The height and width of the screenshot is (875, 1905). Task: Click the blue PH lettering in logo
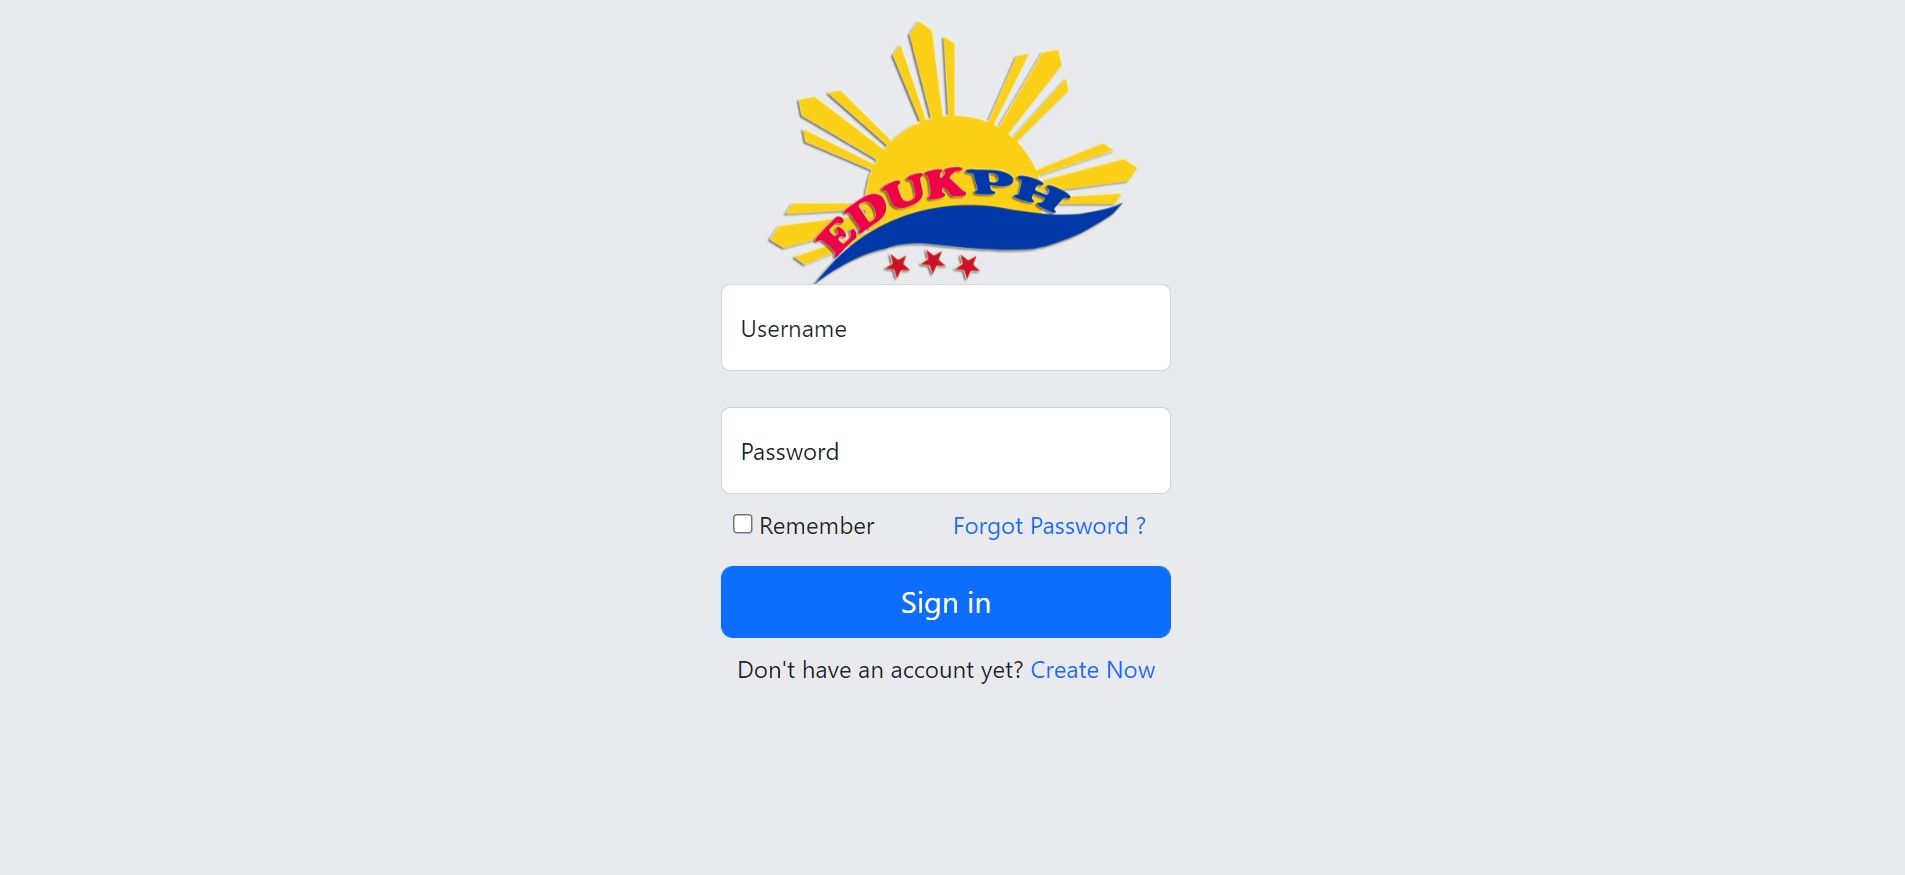click(1018, 190)
